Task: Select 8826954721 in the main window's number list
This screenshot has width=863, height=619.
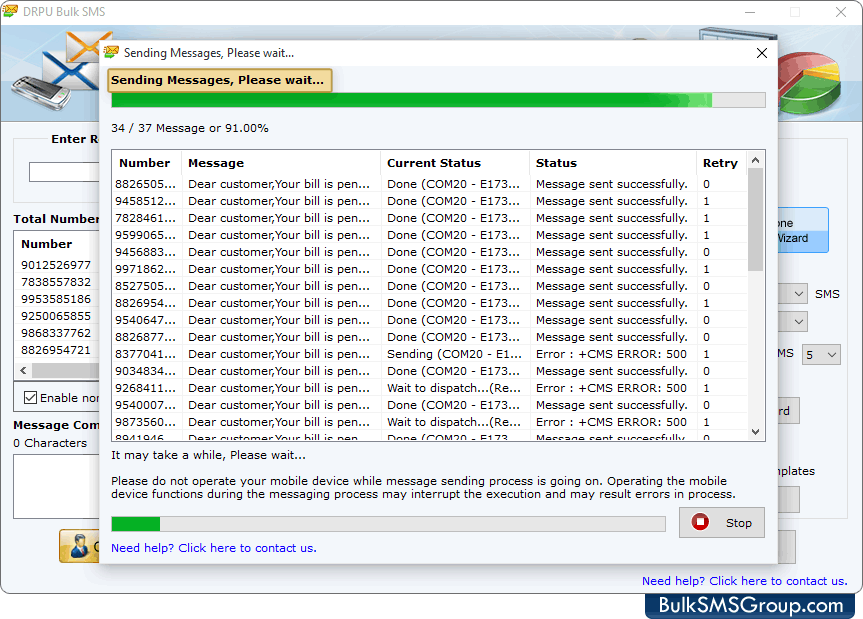Action: pyautogui.click(x=56, y=350)
